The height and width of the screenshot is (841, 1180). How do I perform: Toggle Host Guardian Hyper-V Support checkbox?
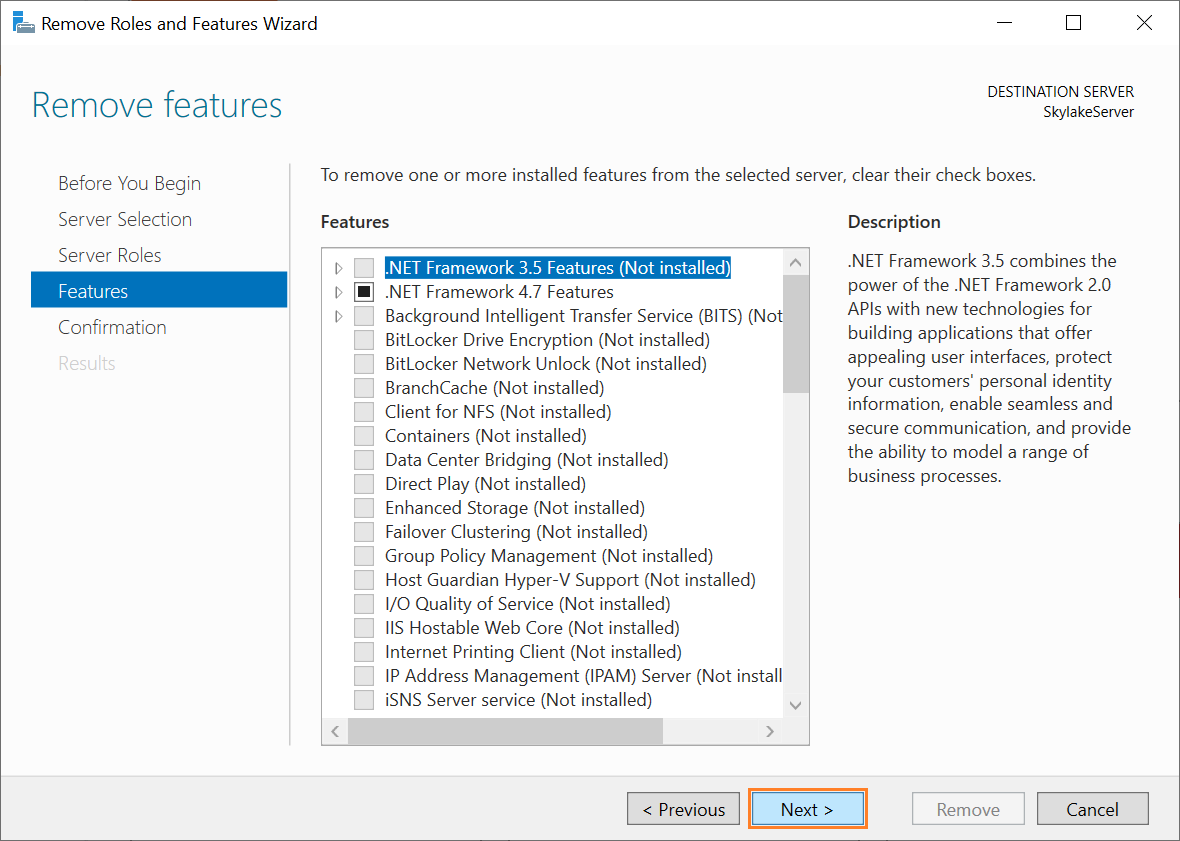click(364, 581)
